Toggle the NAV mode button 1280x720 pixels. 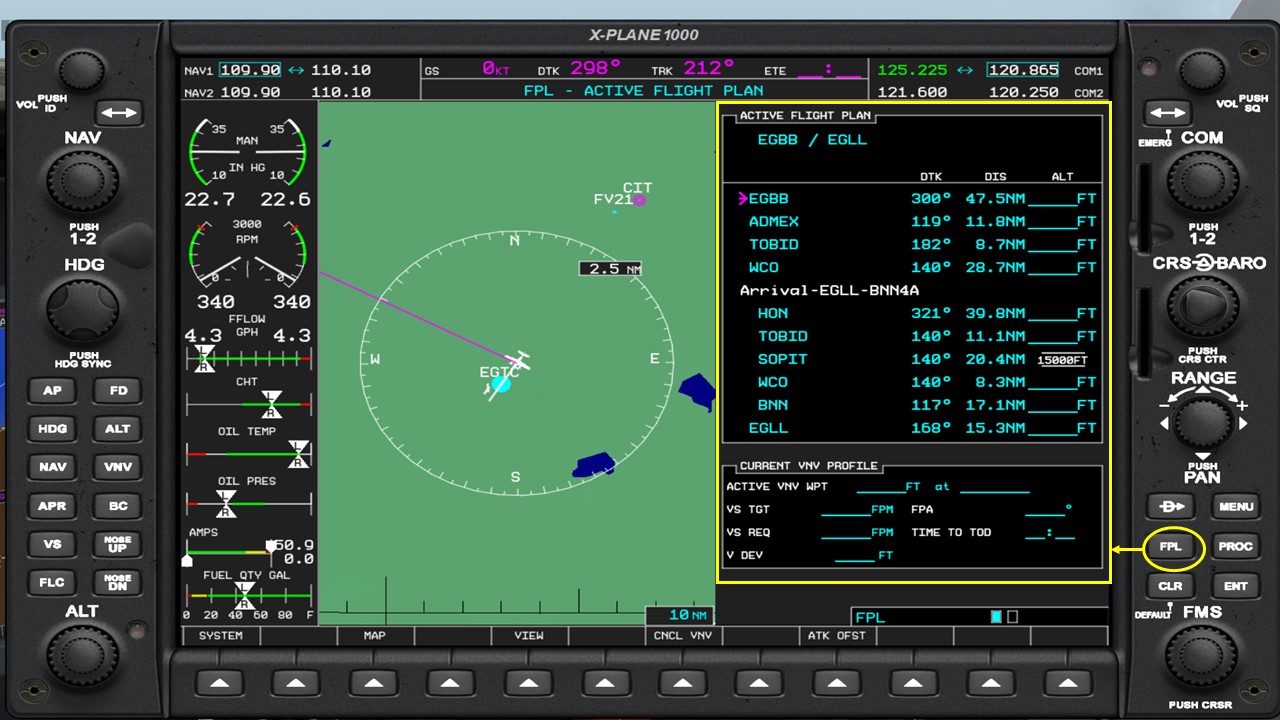52,467
